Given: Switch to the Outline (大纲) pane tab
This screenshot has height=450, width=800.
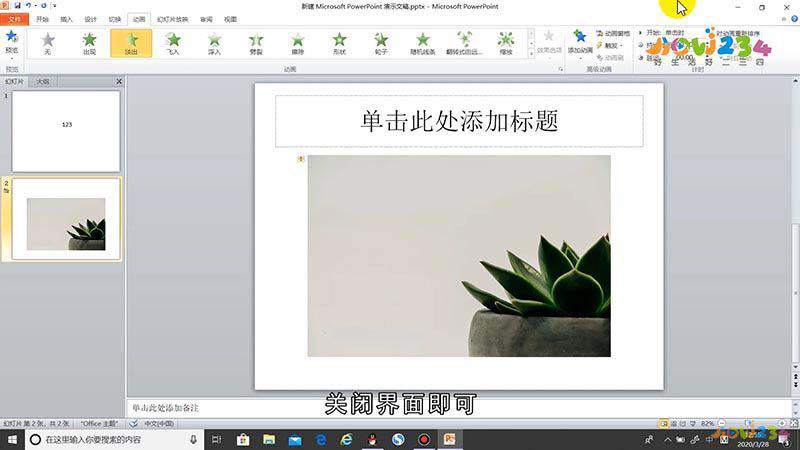Looking at the screenshot, I should tap(43, 82).
